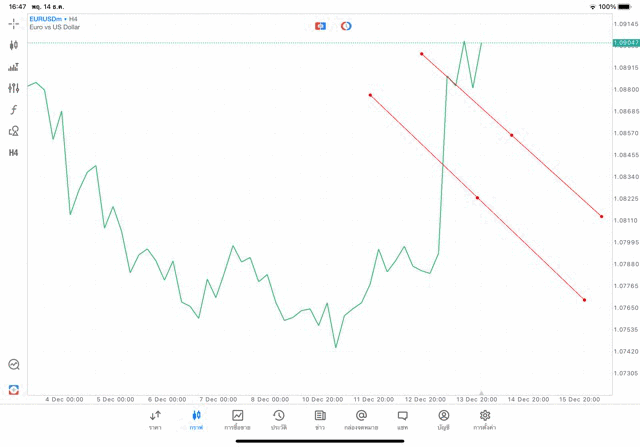Open the กล่องจดหมาย (Mailbox) tab
The height and width of the screenshot is (447, 640).
[361, 420]
